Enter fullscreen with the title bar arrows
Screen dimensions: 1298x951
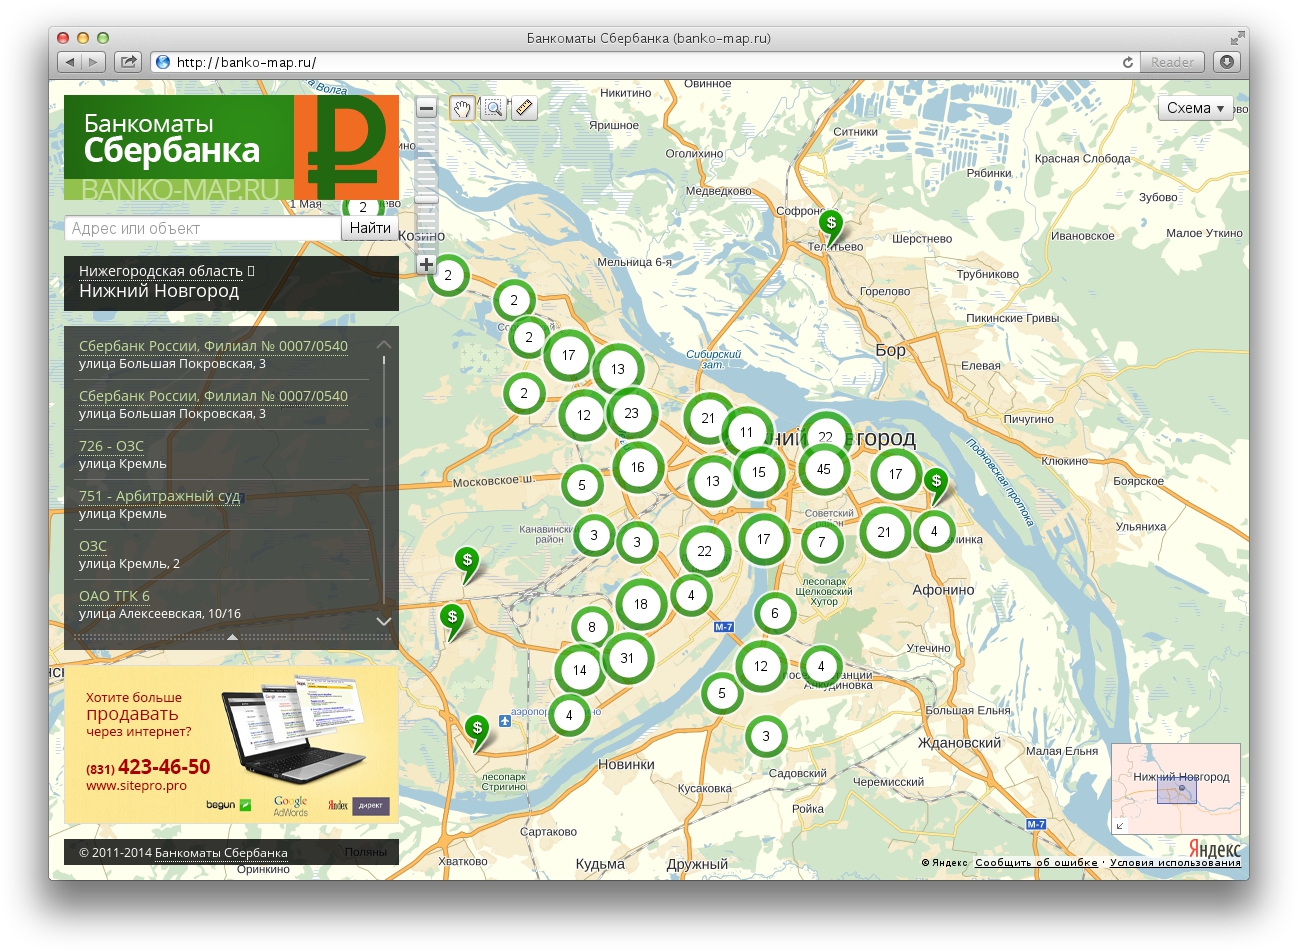(x=1237, y=38)
